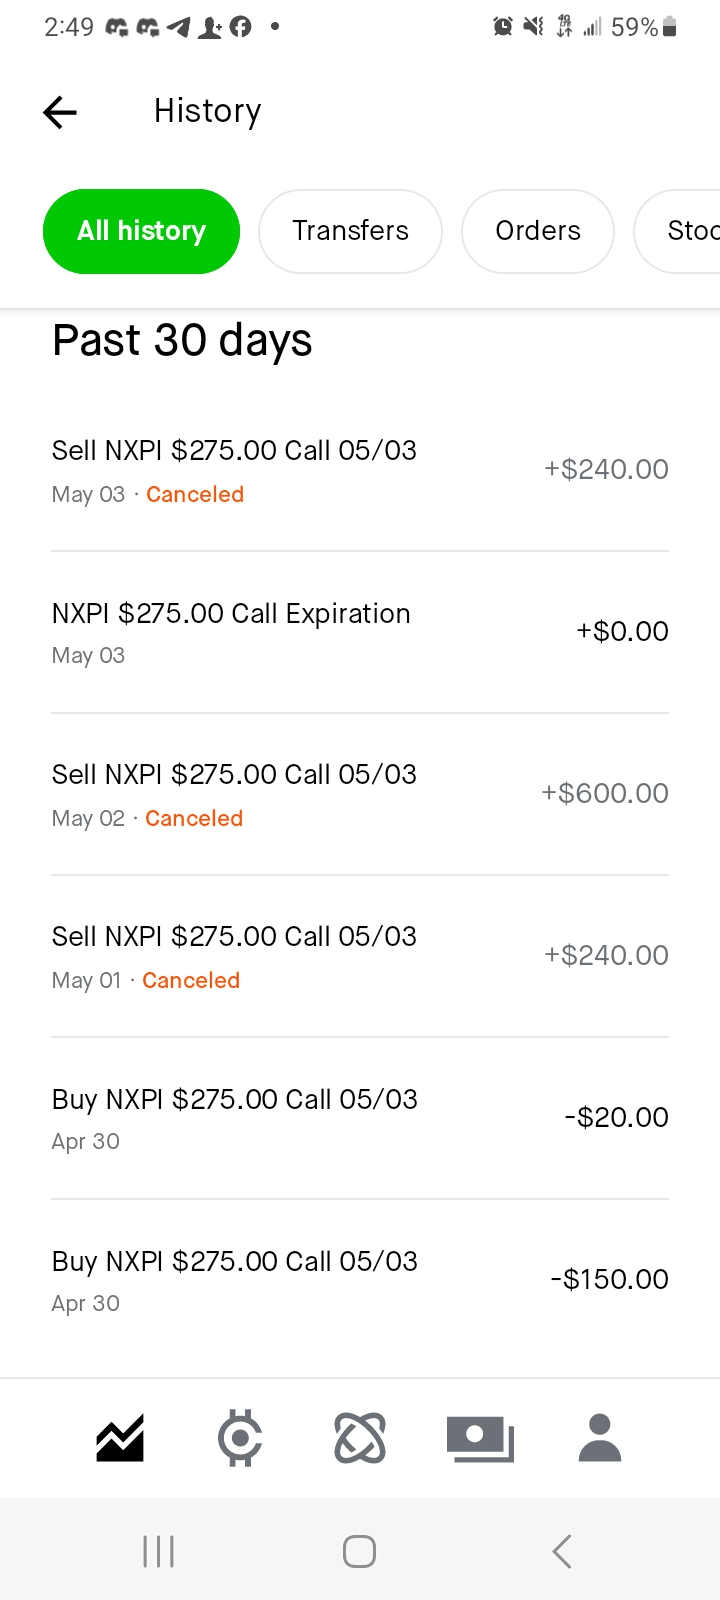The width and height of the screenshot is (720, 1600).
Task: Open the cash tab icon
Action: pyautogui.click(x=480, y=1439)
